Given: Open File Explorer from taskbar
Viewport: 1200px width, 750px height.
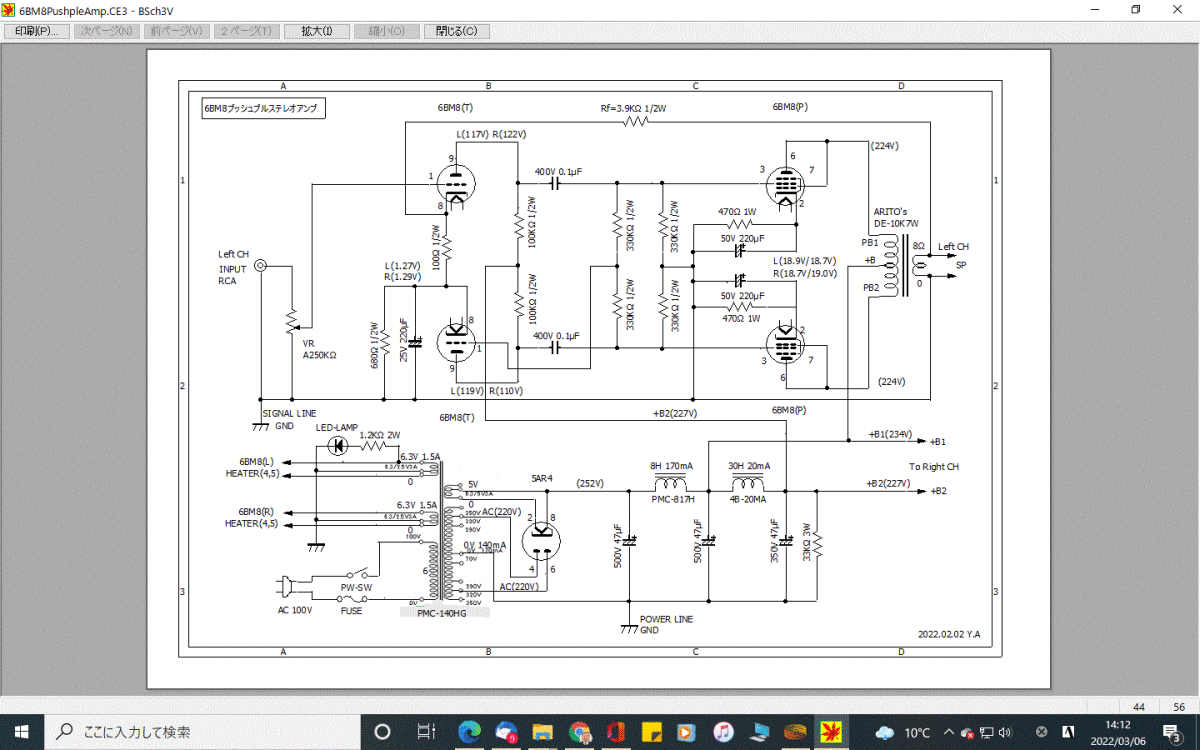Looking at the screenshot, I should (x=543, y=732).
